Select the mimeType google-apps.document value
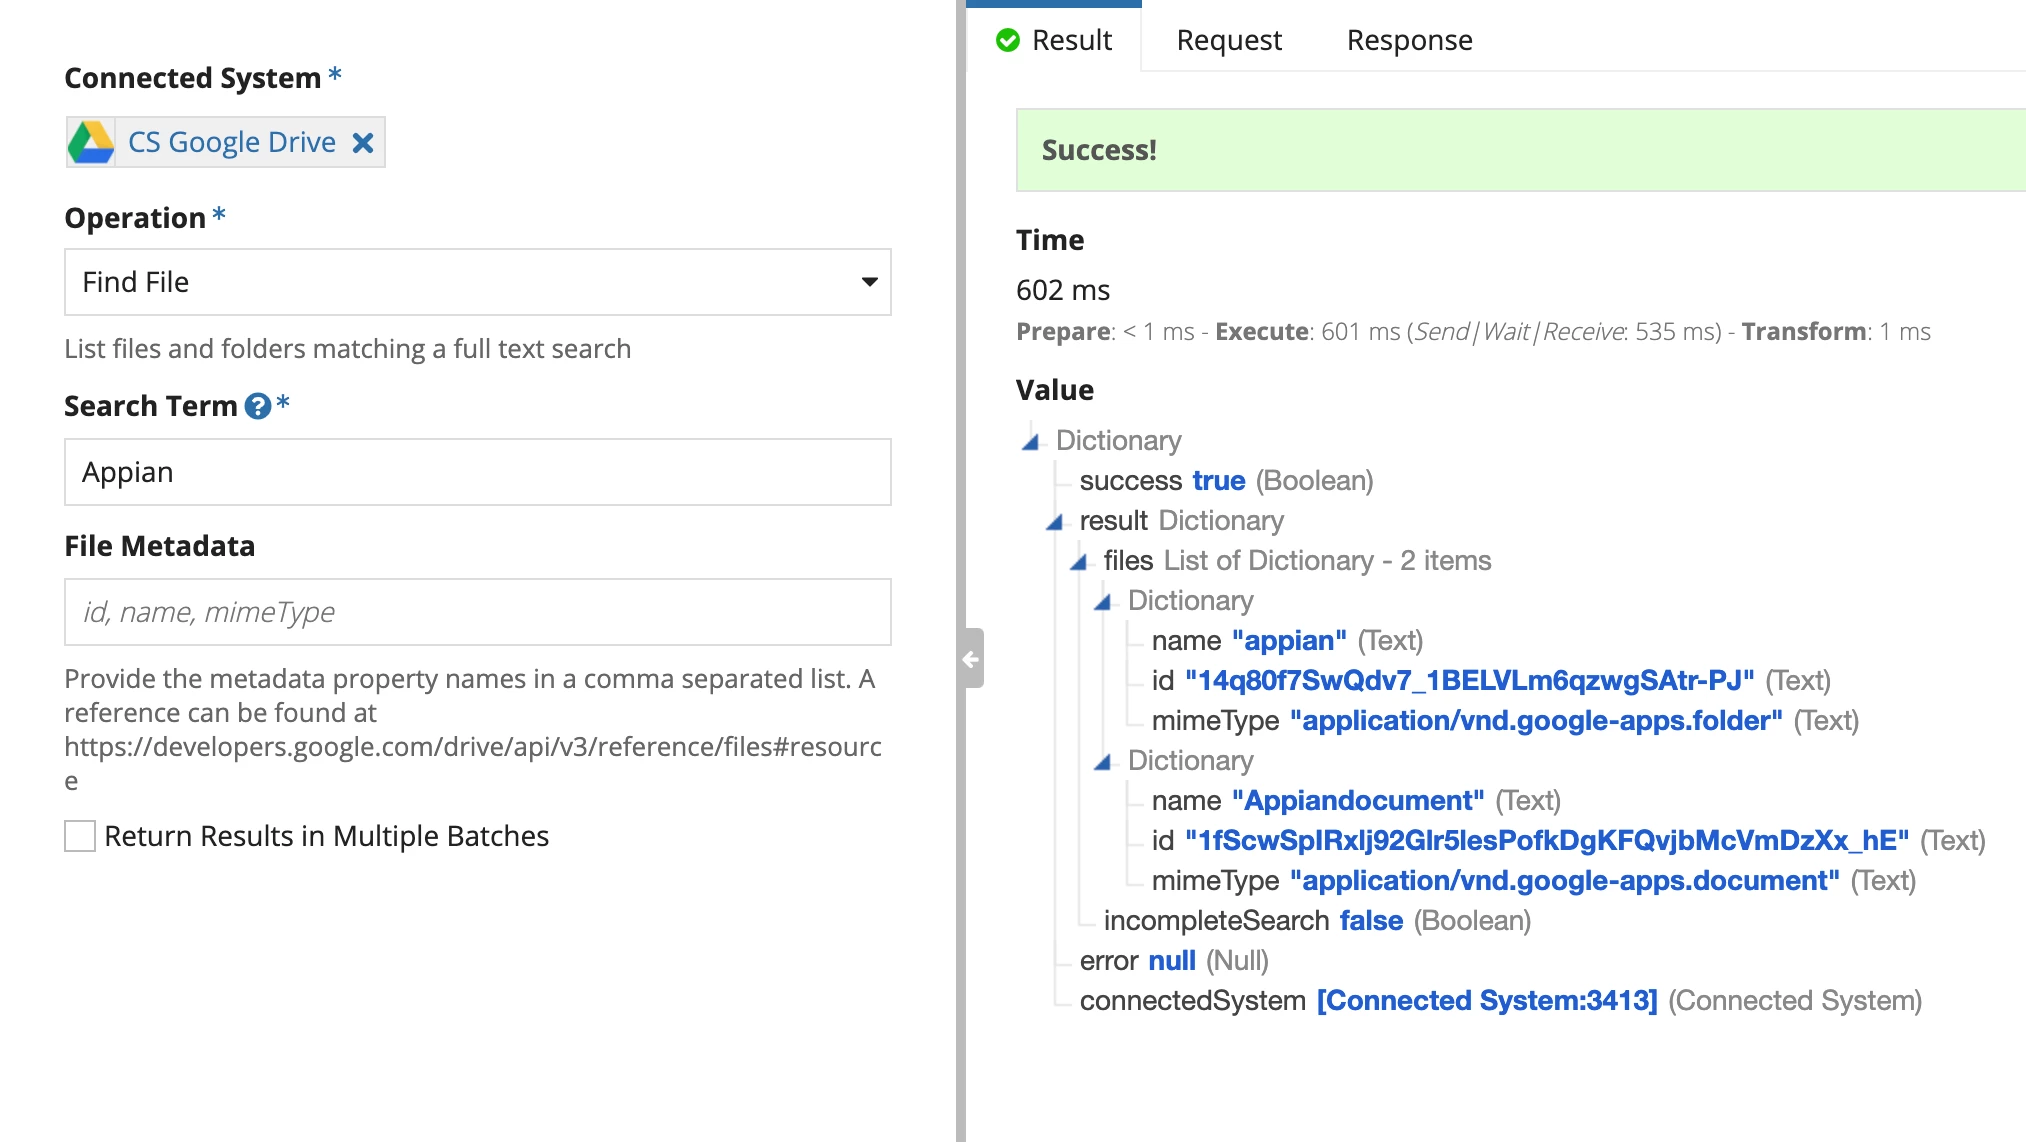 [1565, 881]
